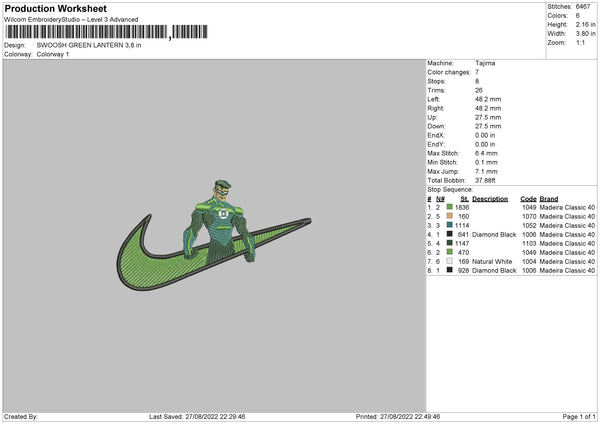Screen dimensions: 600x424
Task: Click the Right value '48.2 mm'
Action: (x=488, y=108)
